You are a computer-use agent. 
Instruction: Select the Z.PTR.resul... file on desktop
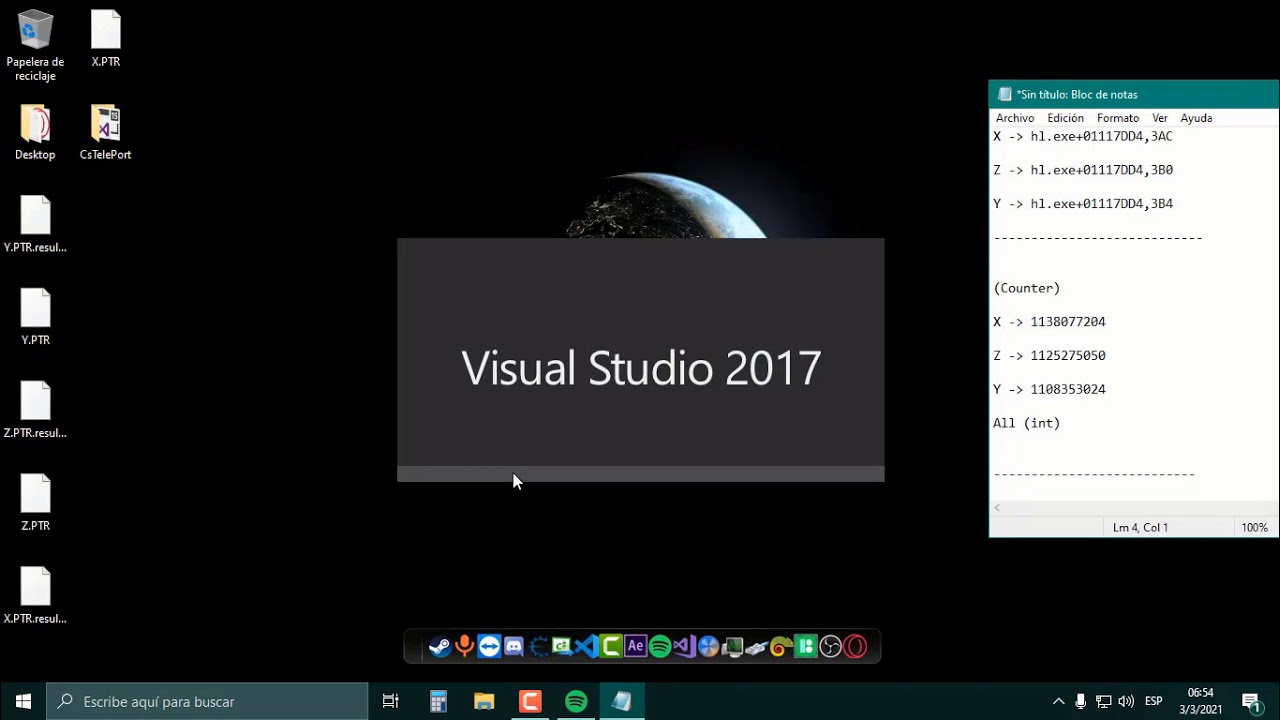tap(35, 411)
